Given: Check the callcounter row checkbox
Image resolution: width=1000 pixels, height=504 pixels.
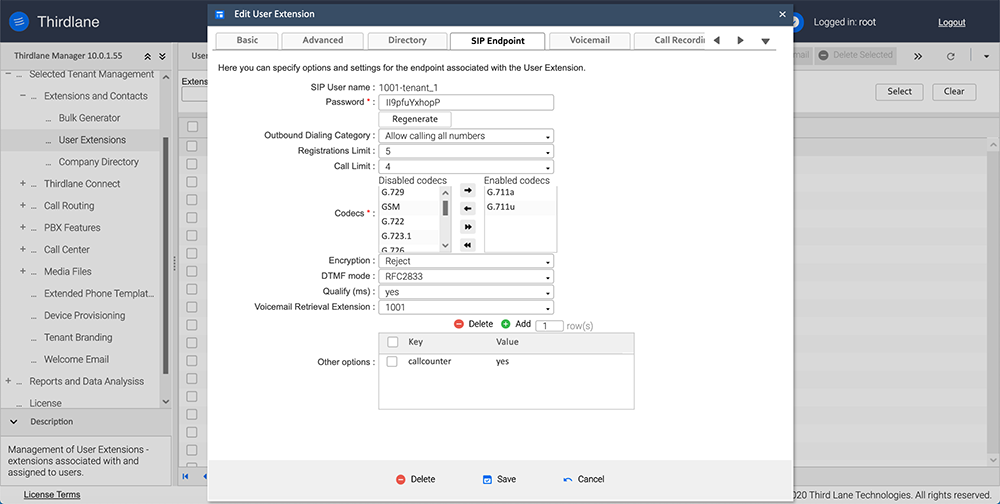Looking at the screenshot, I should click(392, 361).
